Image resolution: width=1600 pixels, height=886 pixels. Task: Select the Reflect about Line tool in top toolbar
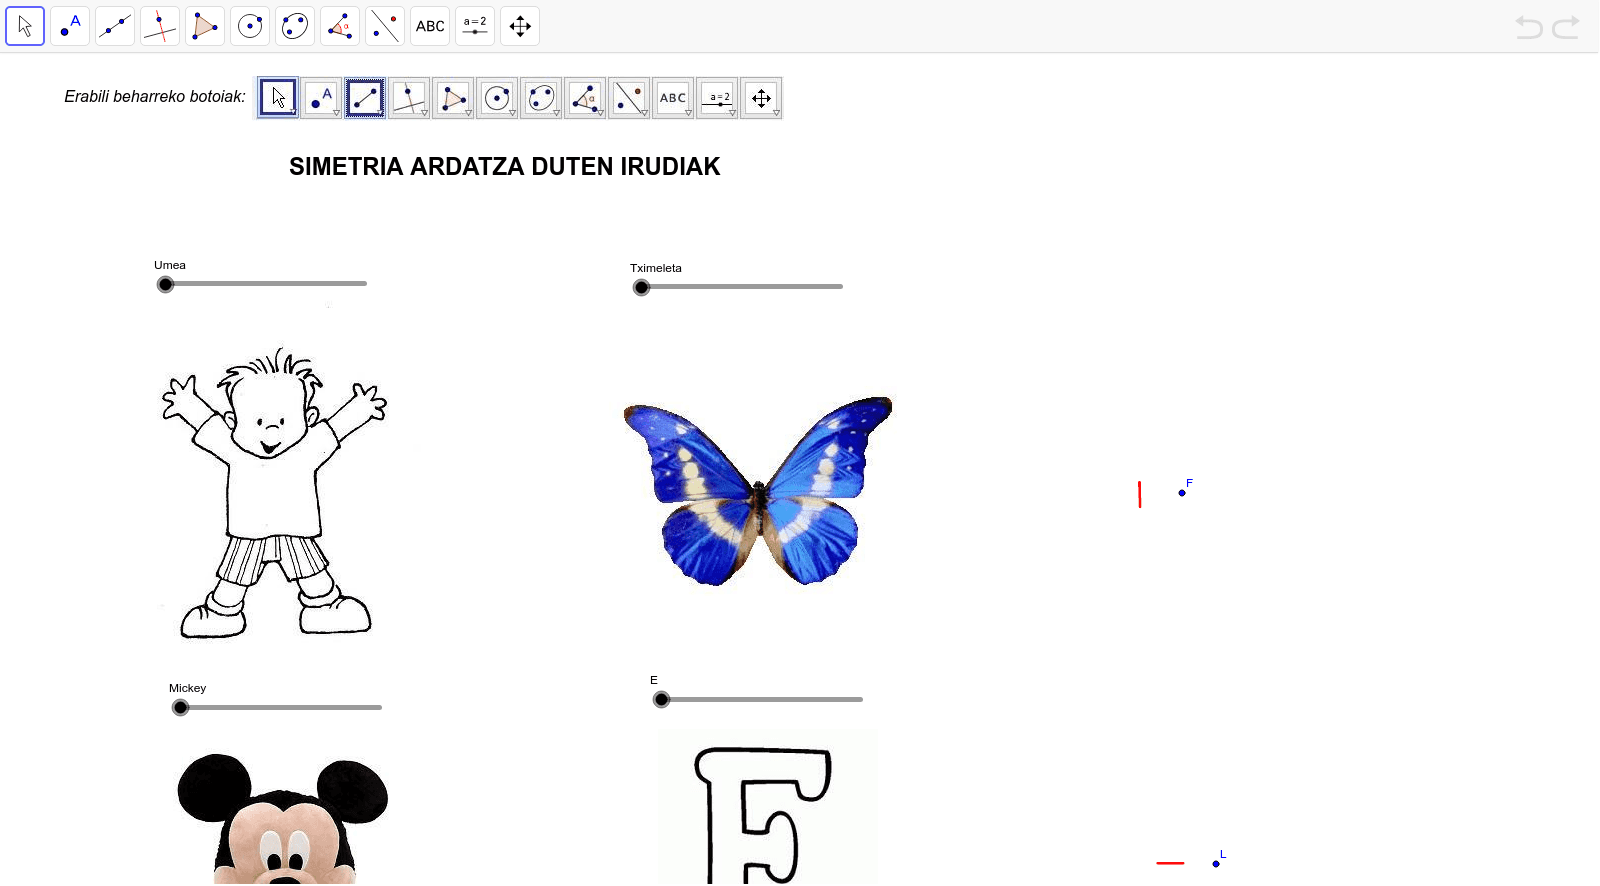[x=385, y=26]
